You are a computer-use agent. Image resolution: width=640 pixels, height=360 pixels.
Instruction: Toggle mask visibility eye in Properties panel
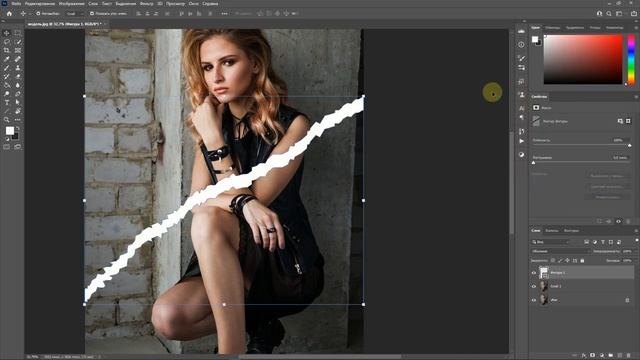coord(618,221)
